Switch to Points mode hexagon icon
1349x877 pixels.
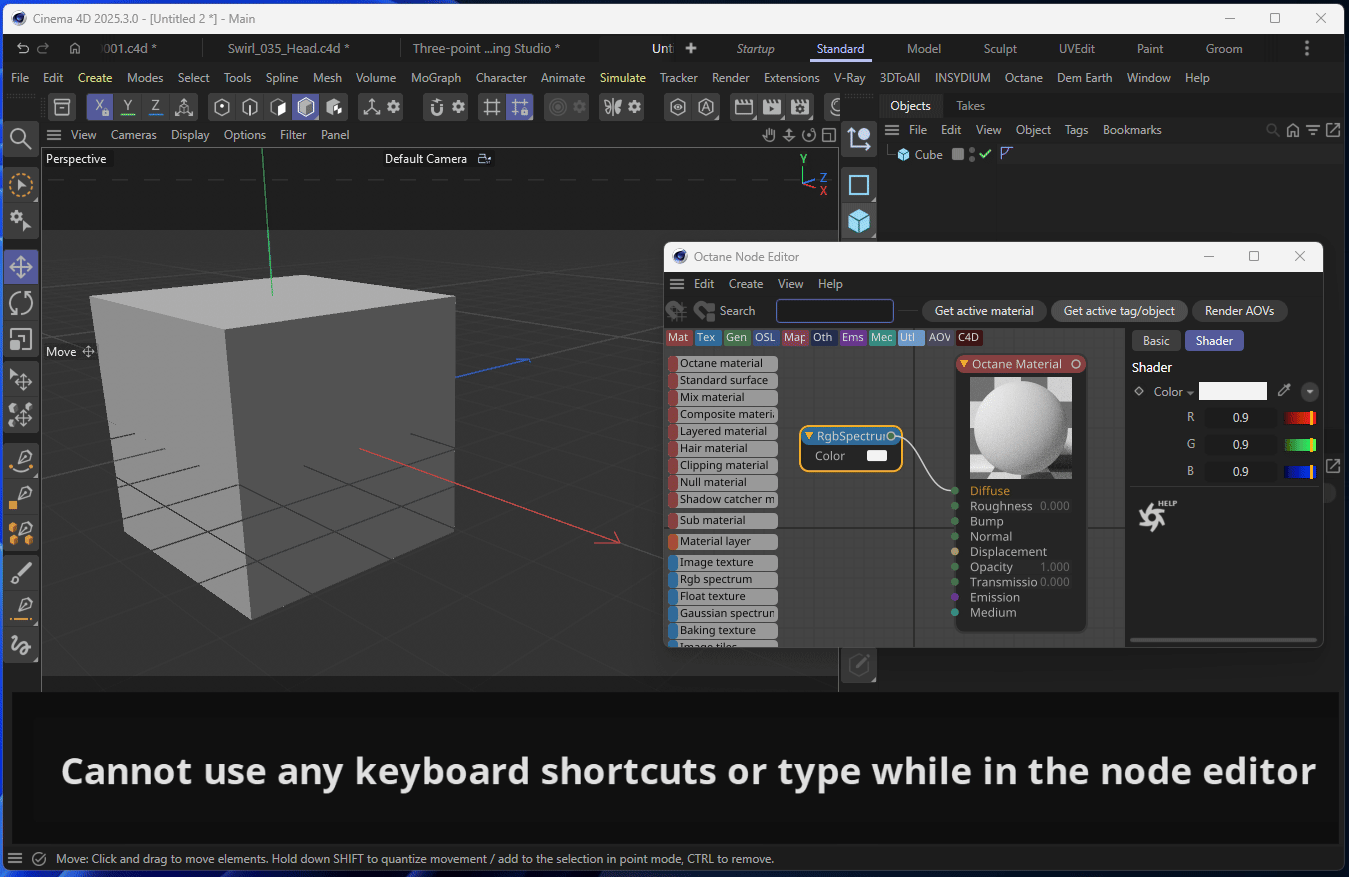(x=222, y=107)
